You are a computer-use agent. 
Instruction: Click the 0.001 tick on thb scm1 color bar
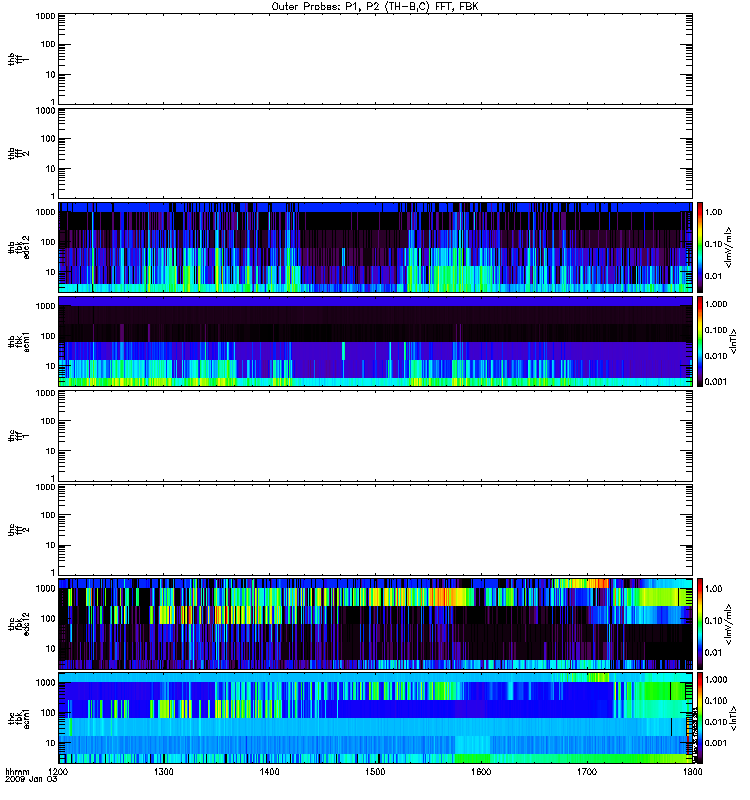(716, 382)
